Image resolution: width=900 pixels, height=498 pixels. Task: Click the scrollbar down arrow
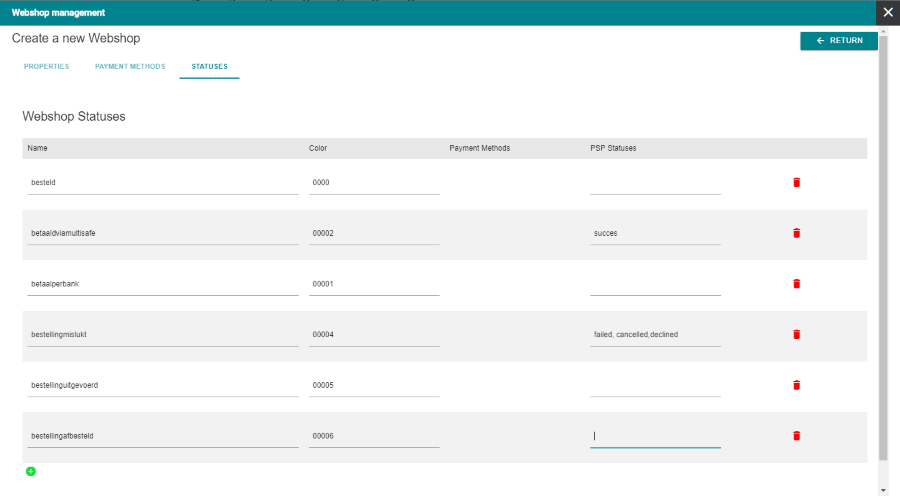coord(883,491)
